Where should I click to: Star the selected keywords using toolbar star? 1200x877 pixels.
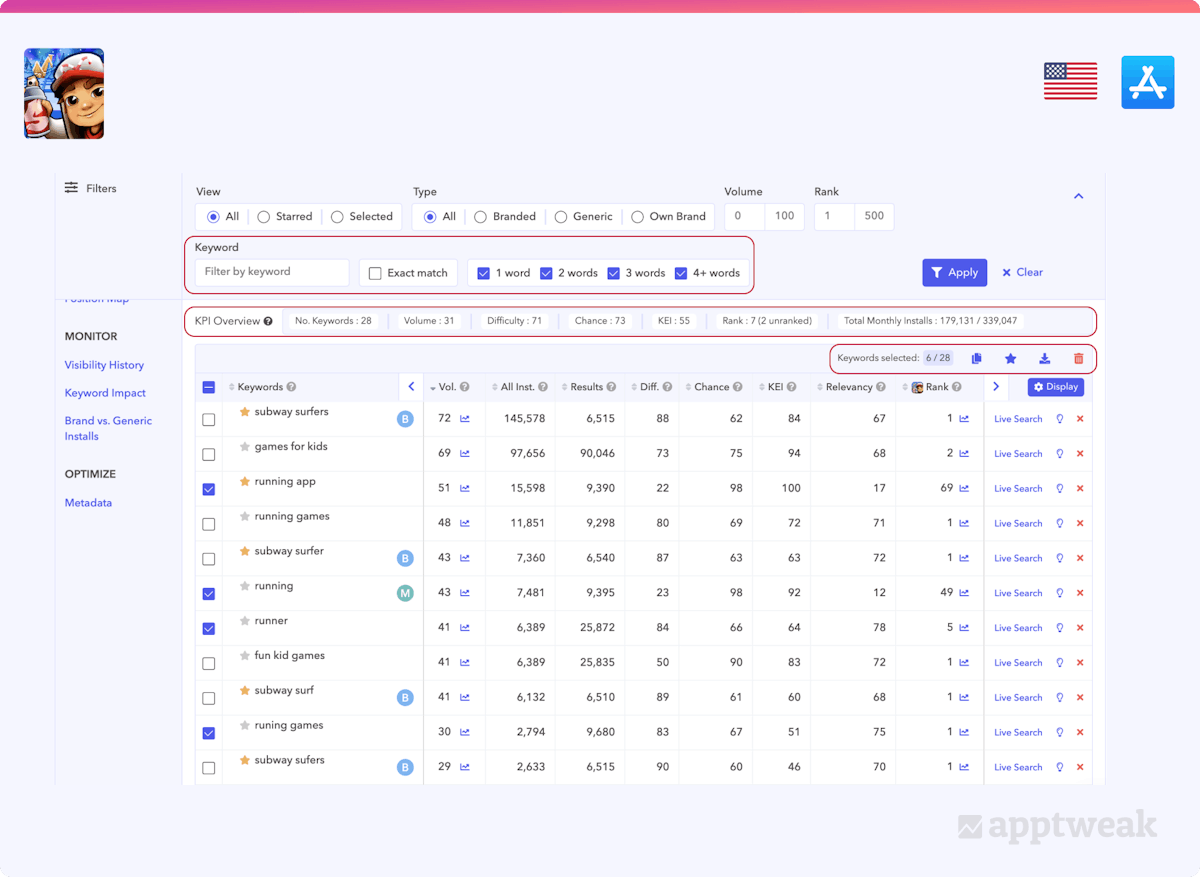[x=1010, y=358]
